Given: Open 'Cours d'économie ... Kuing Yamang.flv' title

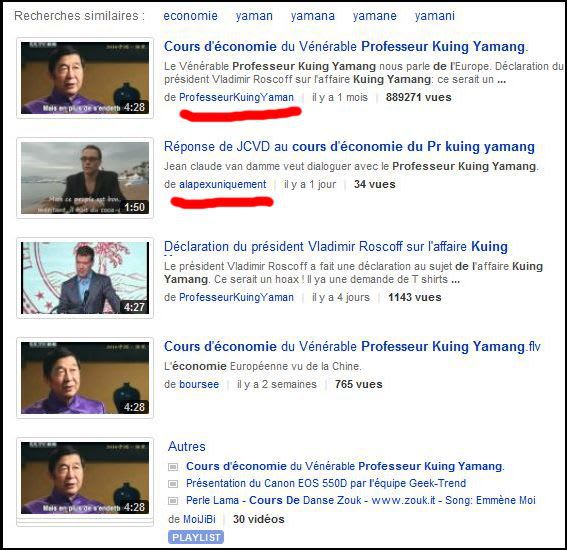Looking at the screenshot, I should (352, 346).
